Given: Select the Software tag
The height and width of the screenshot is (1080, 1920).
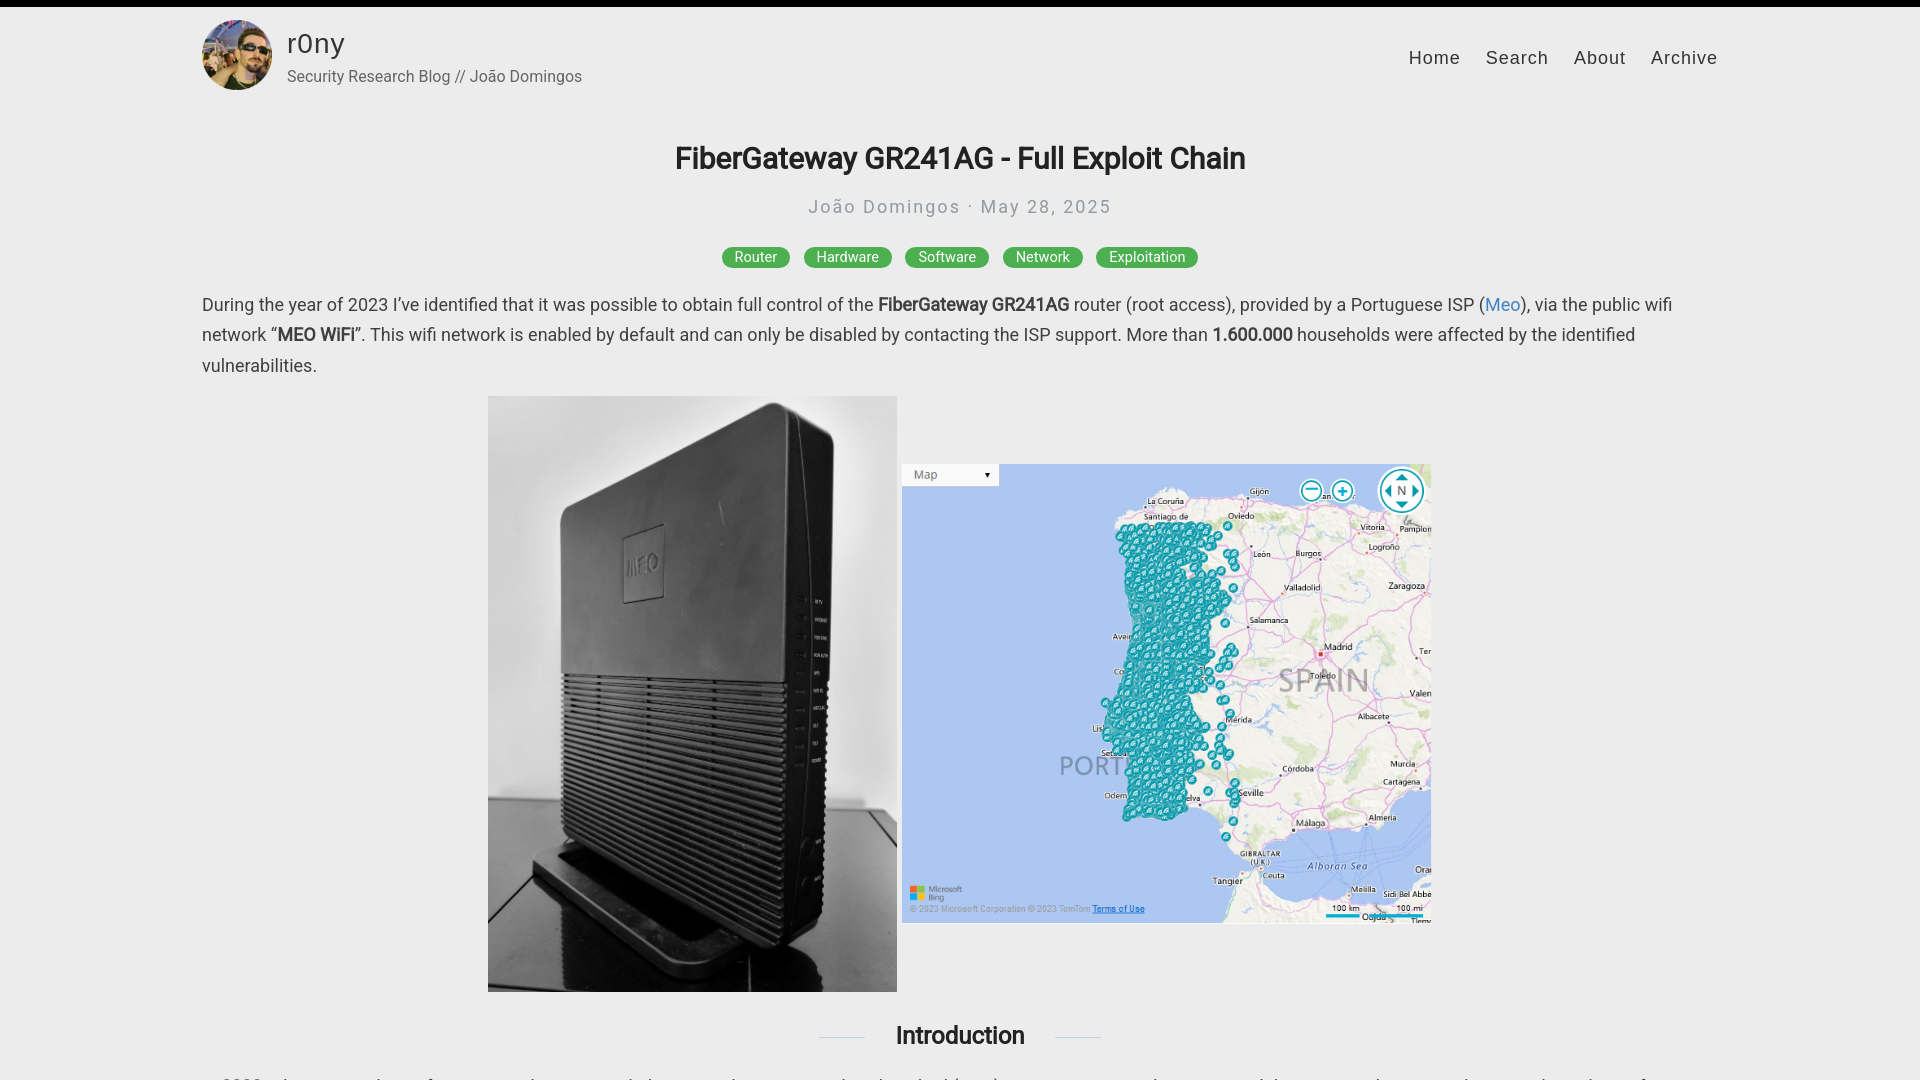Looking at the screenshot, I should click(946, 257).
